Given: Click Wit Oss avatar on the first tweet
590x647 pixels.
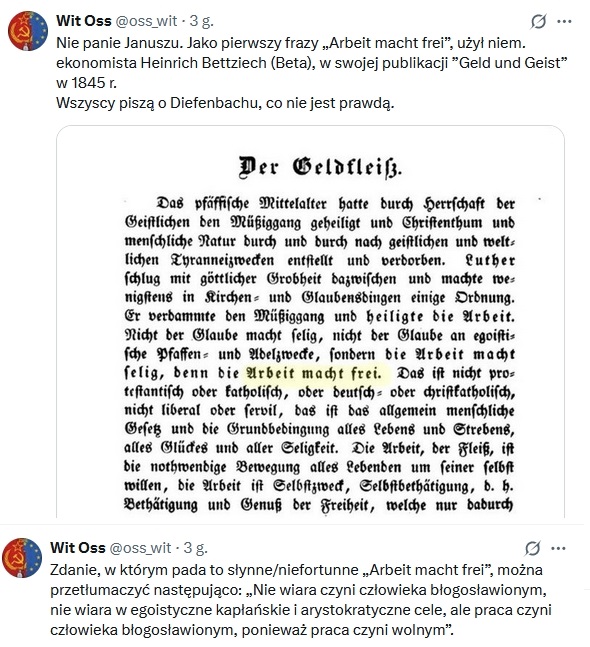Looking at the screenshot, I should tap(28, 31).
